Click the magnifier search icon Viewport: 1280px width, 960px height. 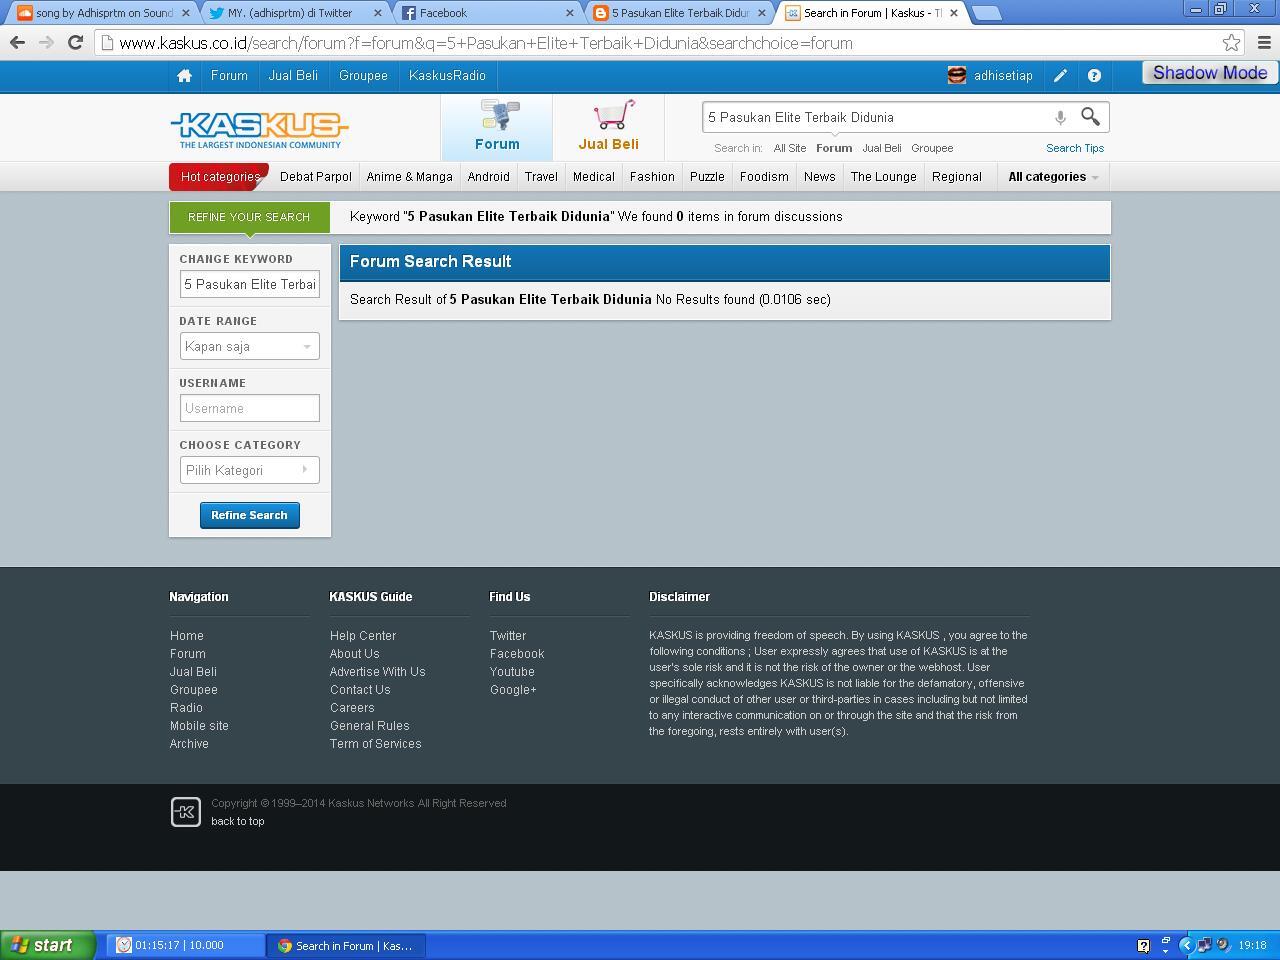coord(1090,117)
